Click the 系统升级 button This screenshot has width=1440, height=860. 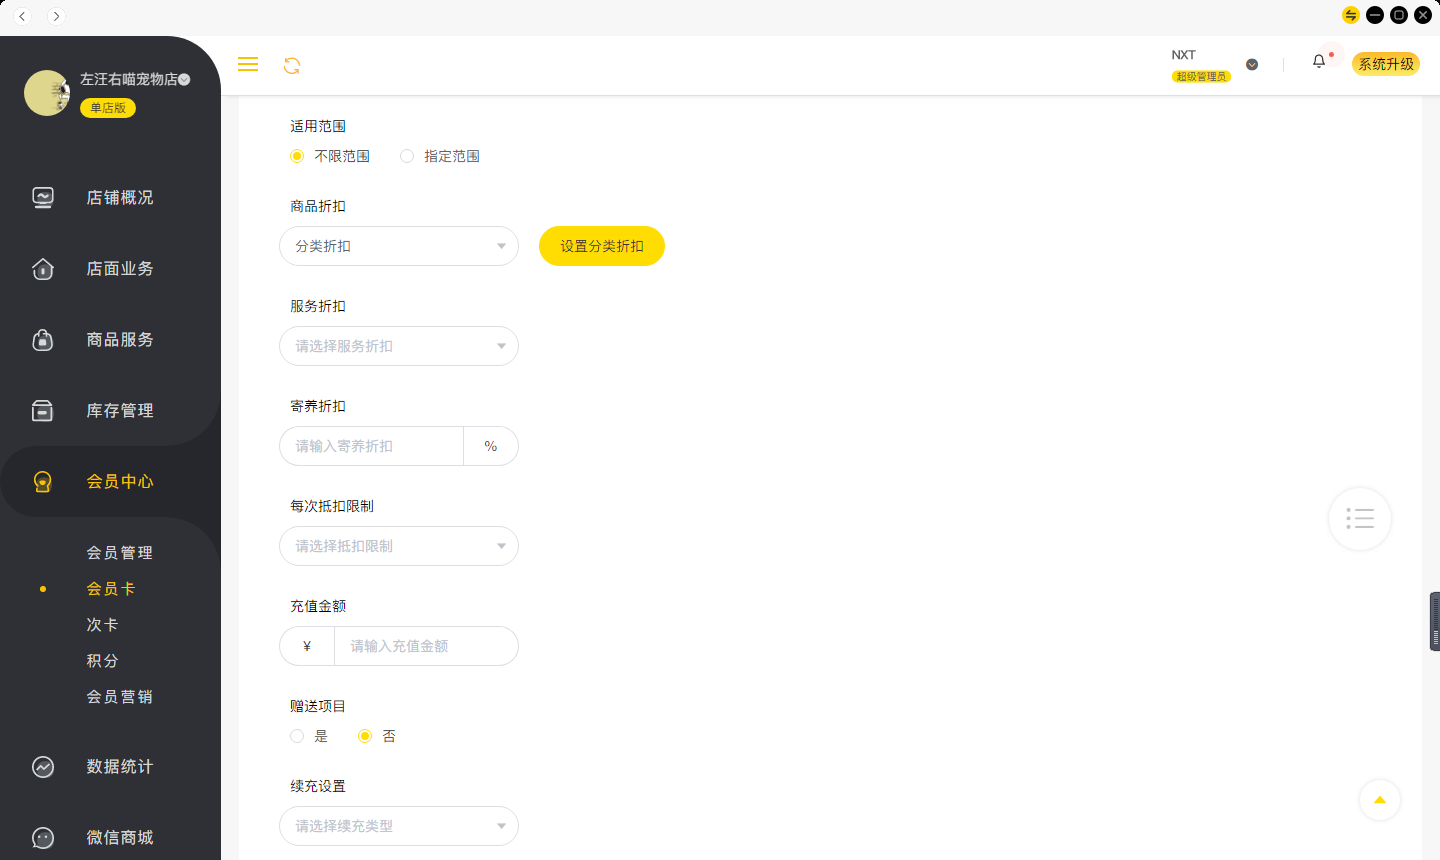(1386, 64)
